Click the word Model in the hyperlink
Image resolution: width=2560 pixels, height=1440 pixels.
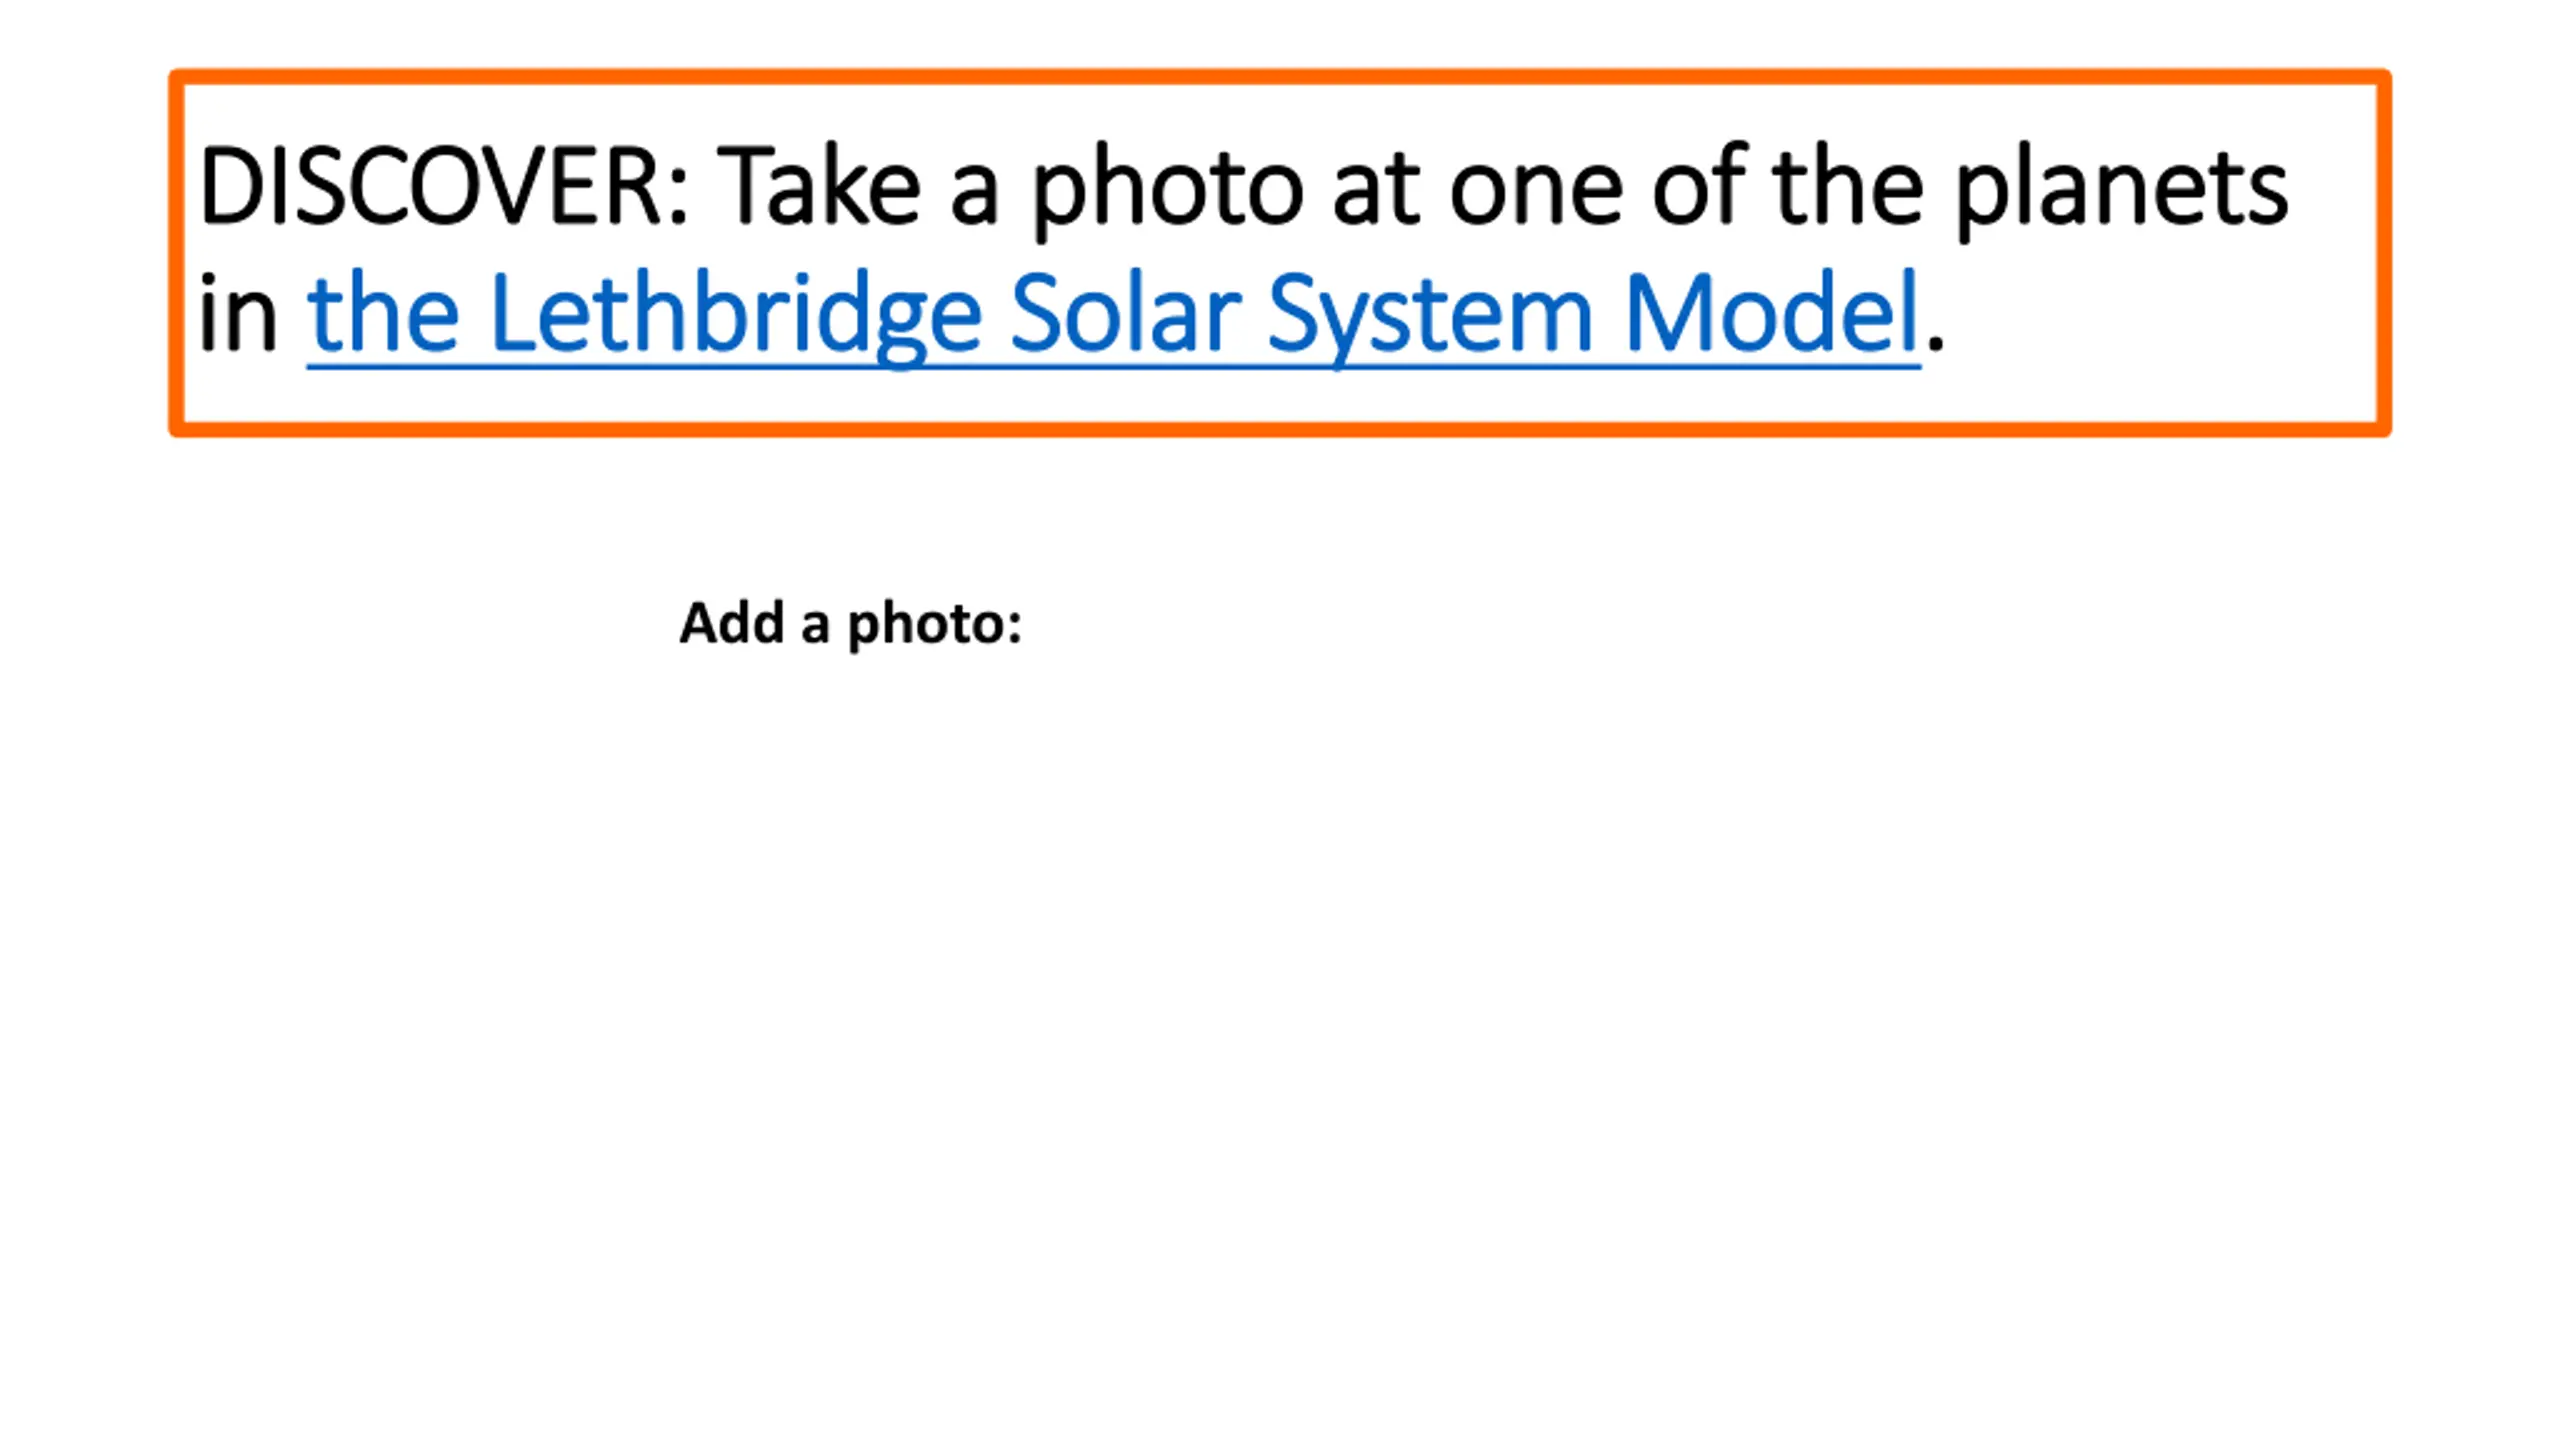pyautogui.click(x=1771, y=314)
